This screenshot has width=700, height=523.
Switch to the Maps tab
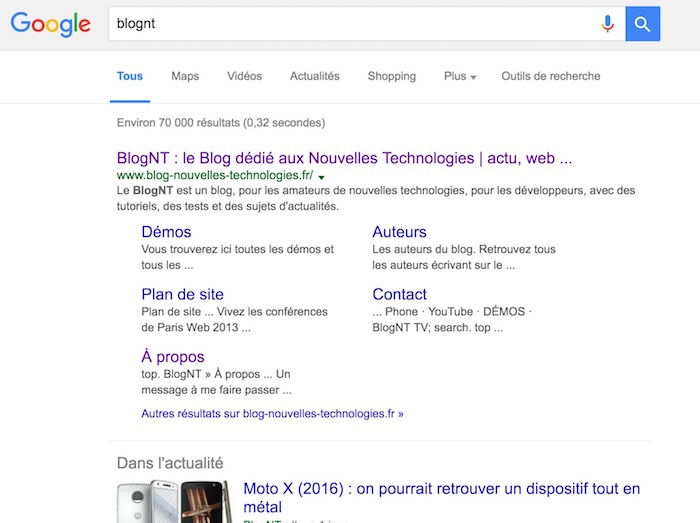(x=185, y=76)
